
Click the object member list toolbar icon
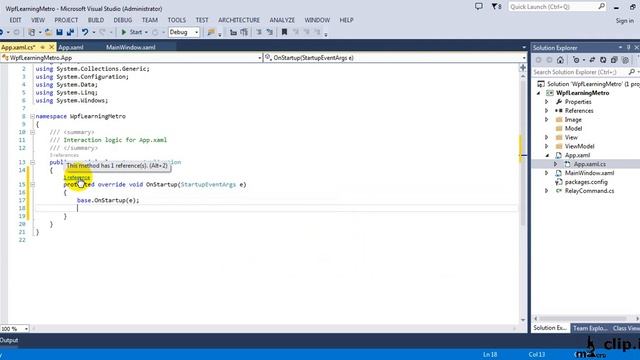pyautogui.click(x=233, y=32)
